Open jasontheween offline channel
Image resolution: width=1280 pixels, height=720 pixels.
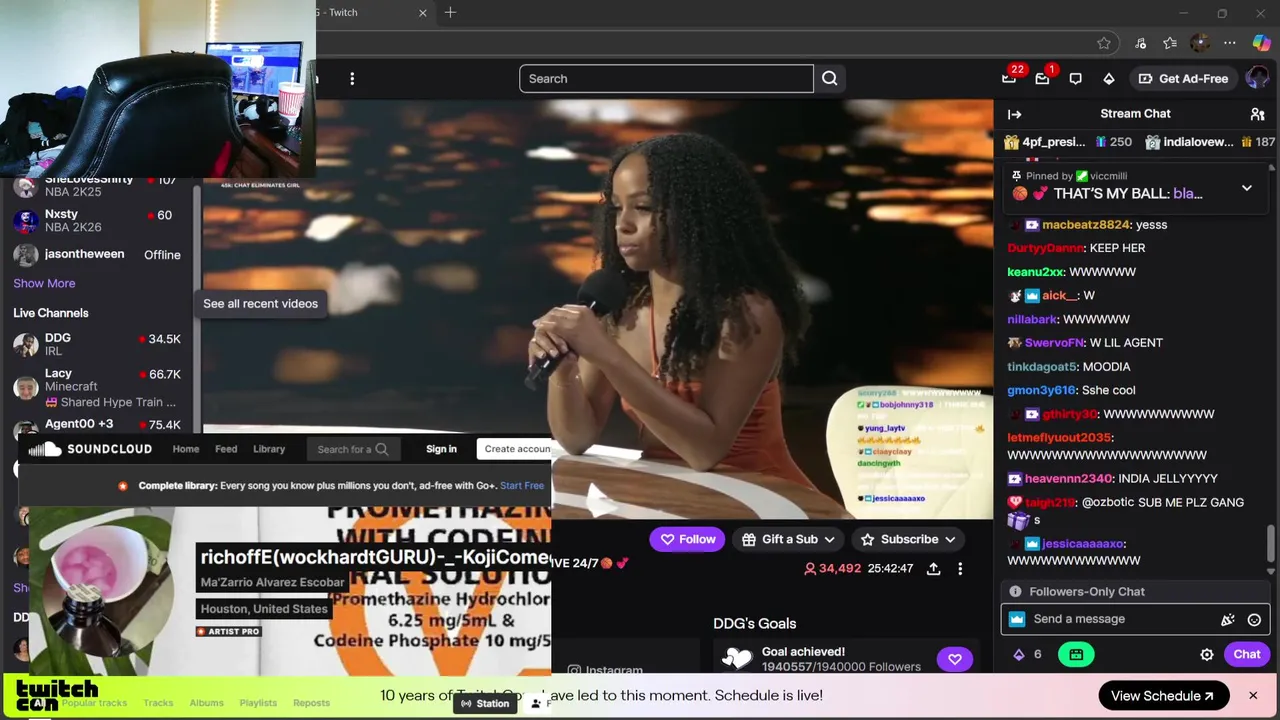[97, 254]
